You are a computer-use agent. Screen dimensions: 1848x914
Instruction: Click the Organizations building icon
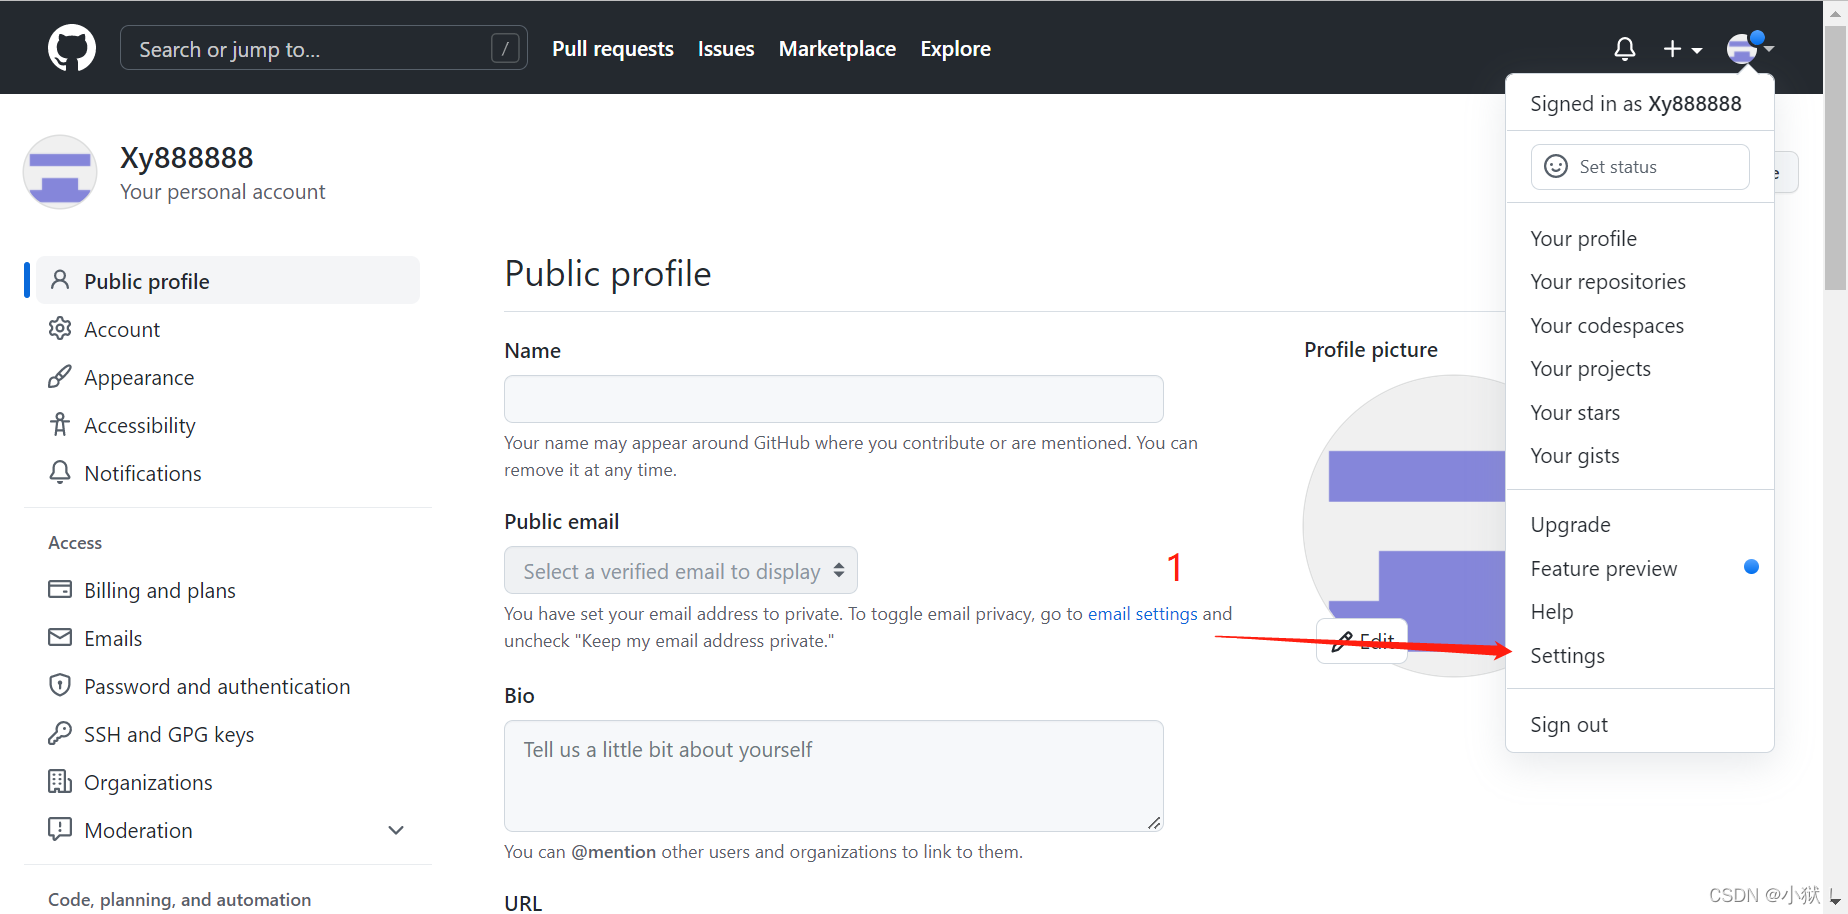pyautogui.click(x=60, y=781)
